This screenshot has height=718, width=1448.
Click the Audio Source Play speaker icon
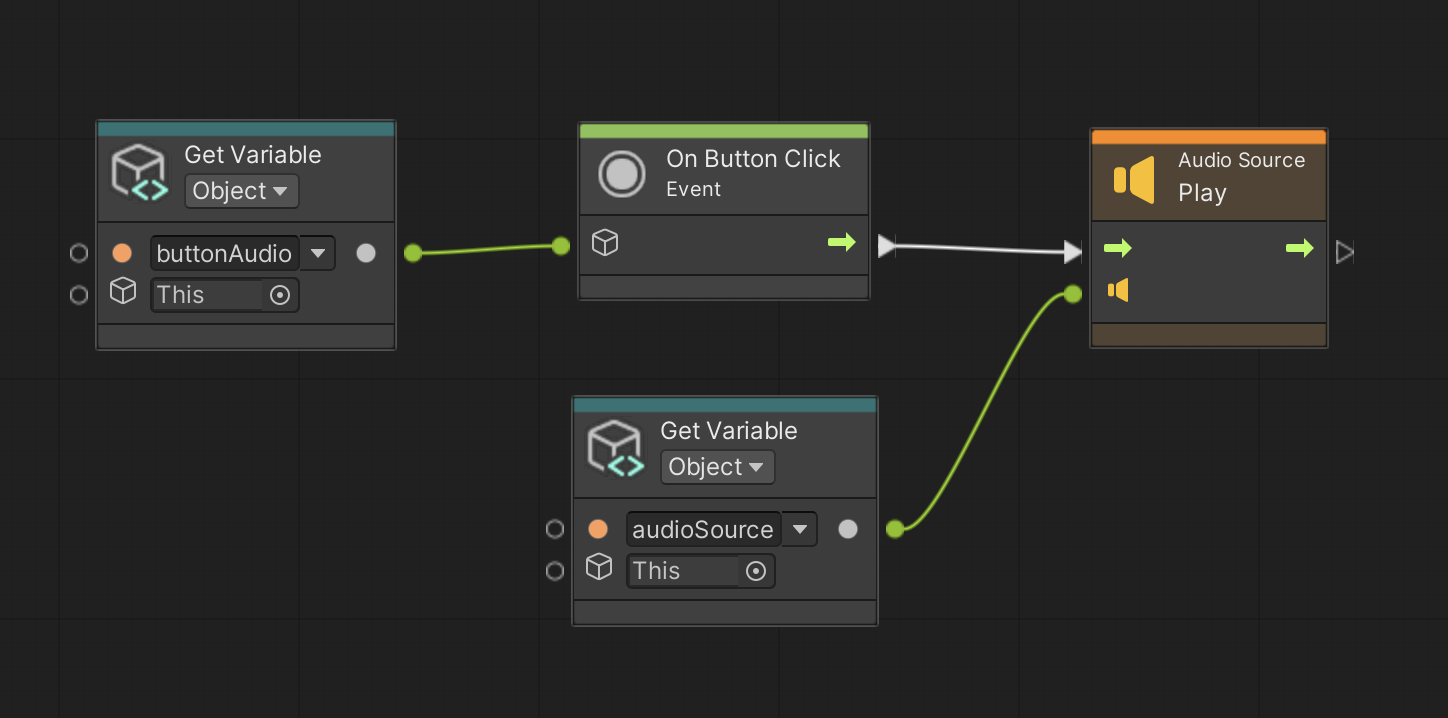[x=1134, y=179]
